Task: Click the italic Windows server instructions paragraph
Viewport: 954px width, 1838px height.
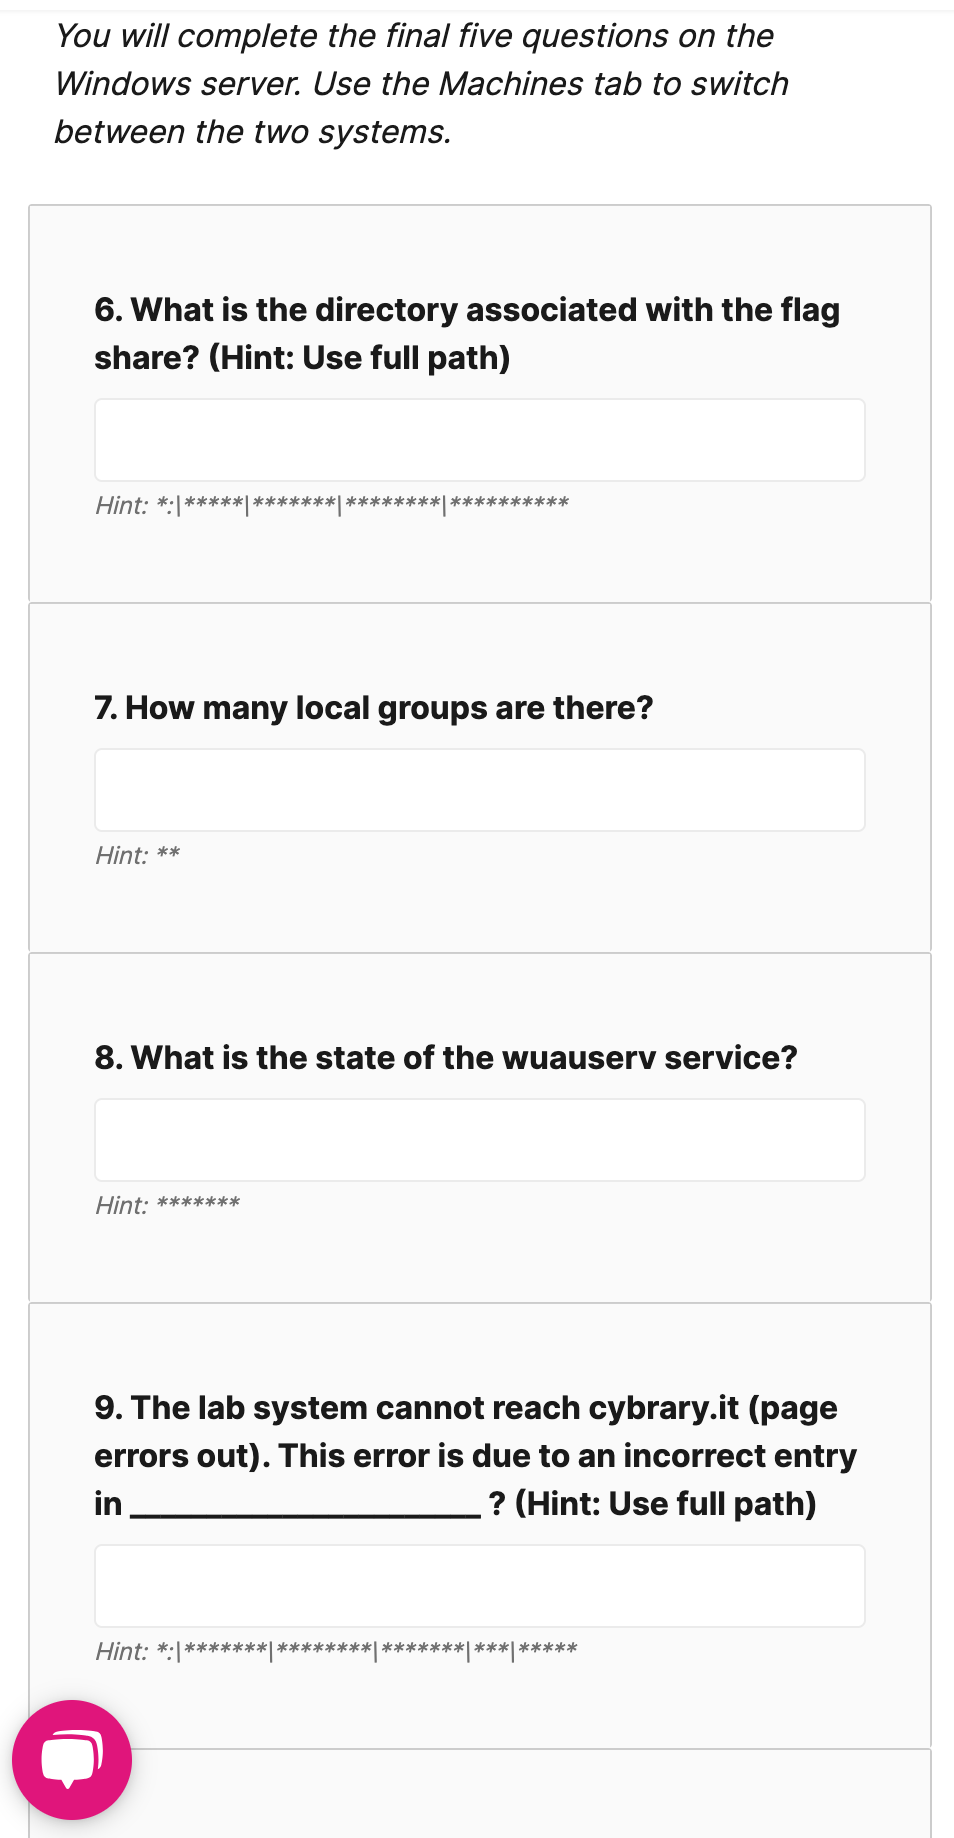Action: 421,84
